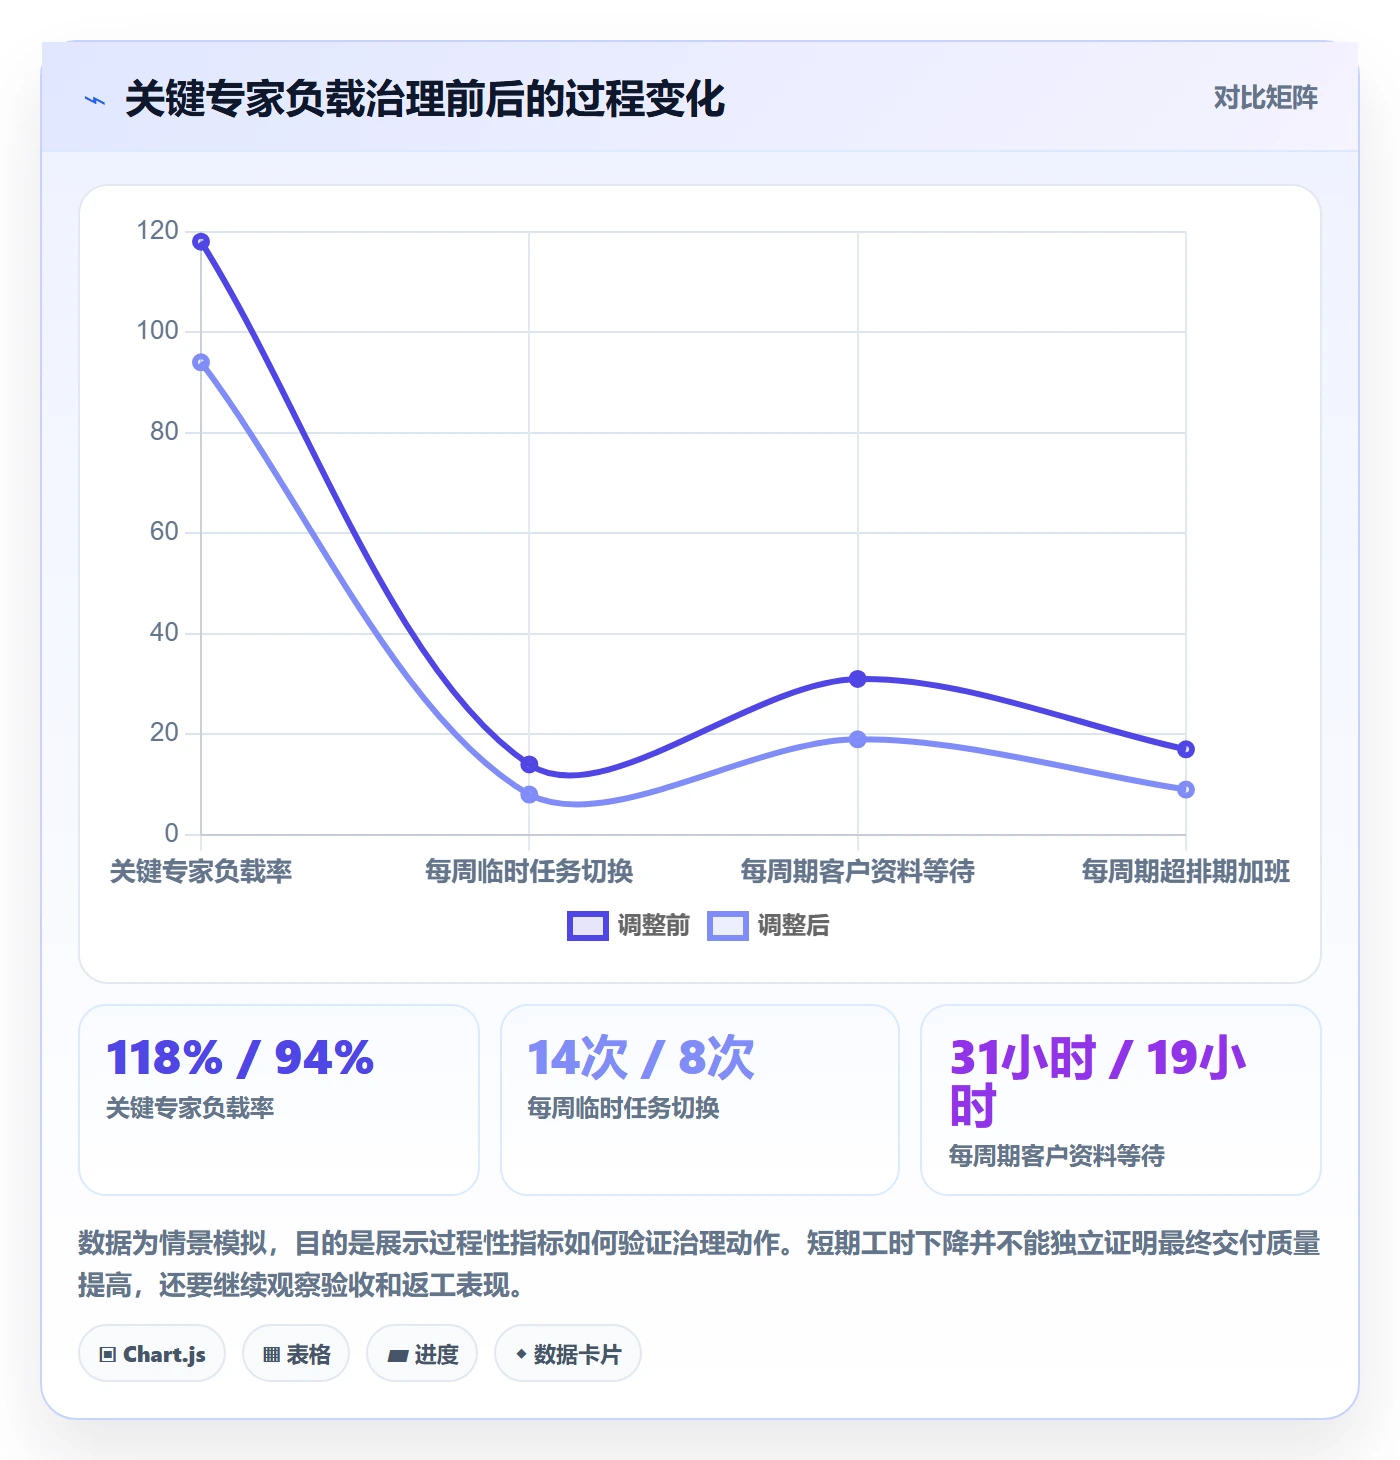Click the 31小时 / 19小时 card value

point(1098,1082)
